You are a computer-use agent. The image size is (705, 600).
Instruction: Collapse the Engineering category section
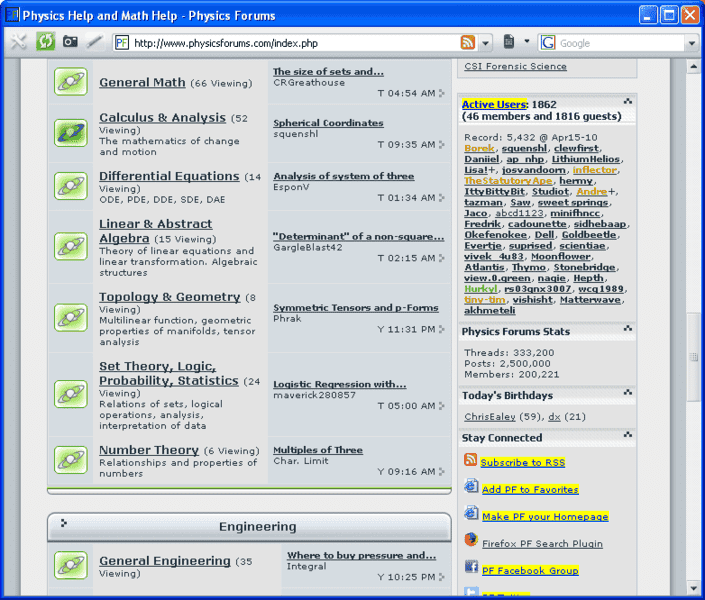point(63,523)
